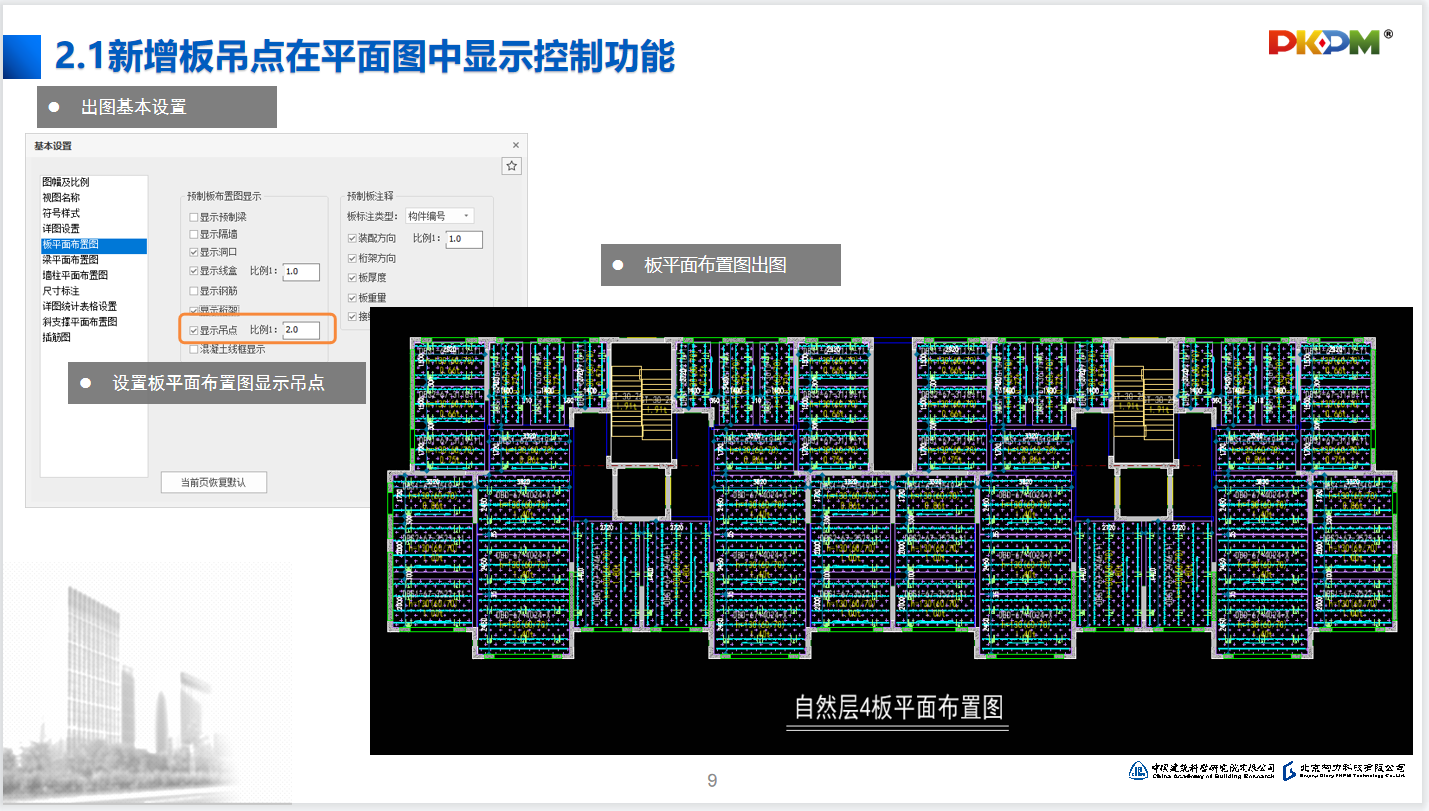This screenshot has height=811, width=1429.
Task: Enable the 显示钢筋 checkbox
Action: point(194,291)
